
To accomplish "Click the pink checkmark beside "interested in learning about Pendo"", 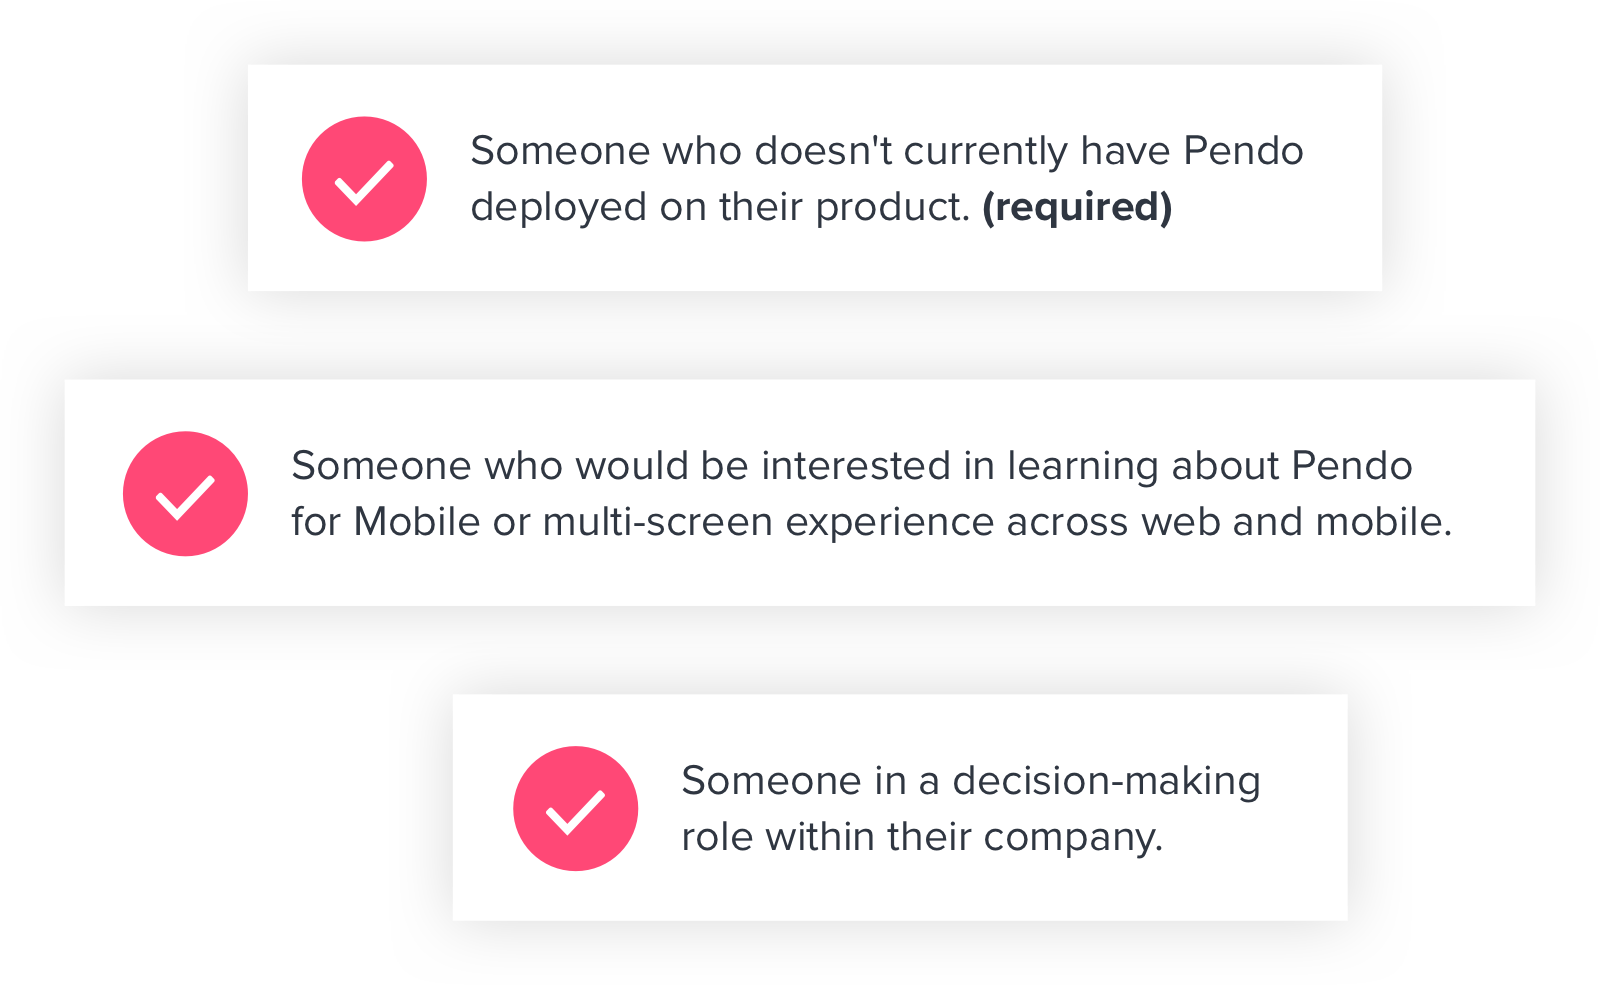I will tap(185, 494).
